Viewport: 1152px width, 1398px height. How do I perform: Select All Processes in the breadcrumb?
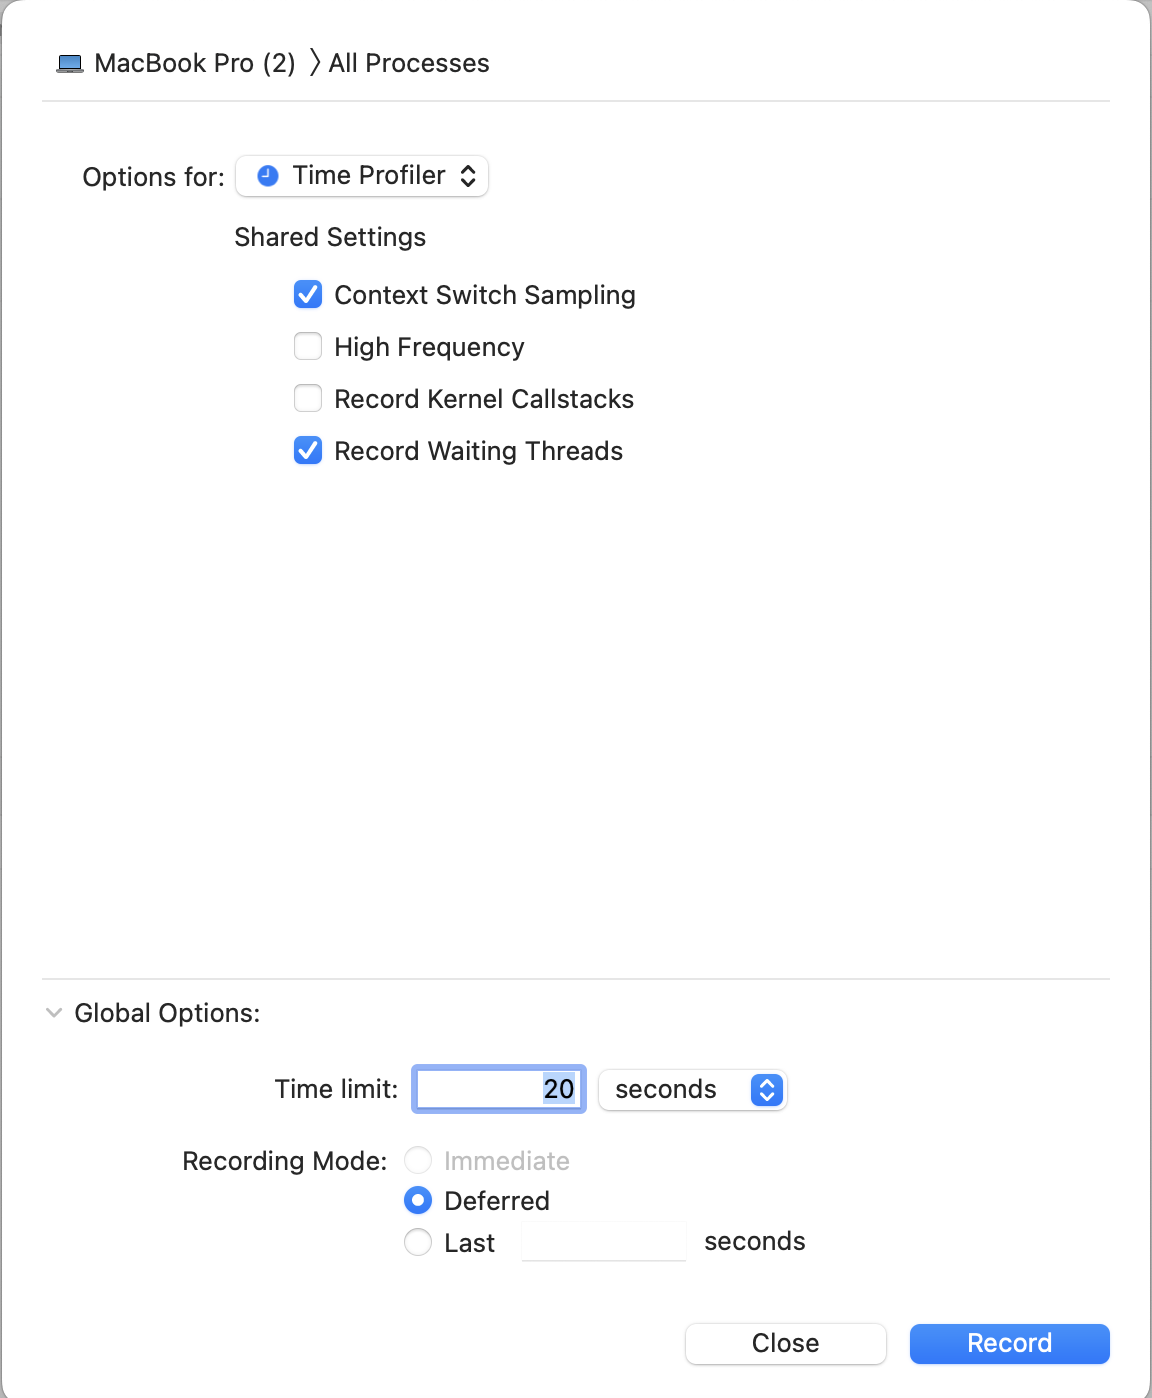click(x=409, y=63)
